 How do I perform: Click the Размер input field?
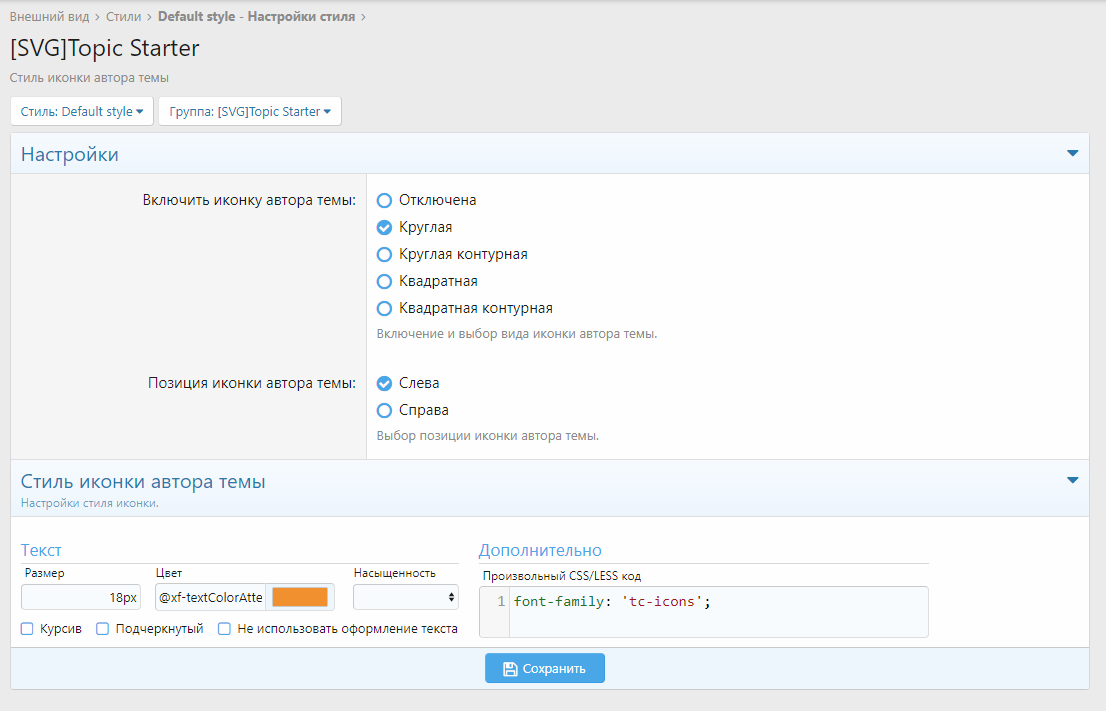(x=82, y=597)
